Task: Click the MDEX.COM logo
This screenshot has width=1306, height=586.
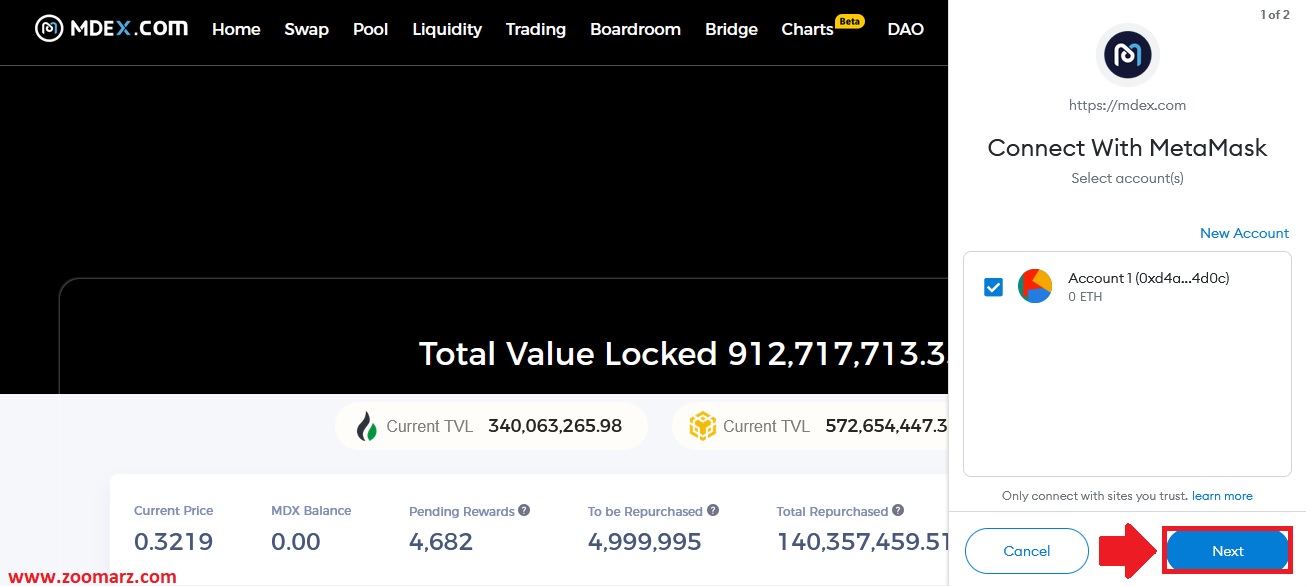Action: 111,28
